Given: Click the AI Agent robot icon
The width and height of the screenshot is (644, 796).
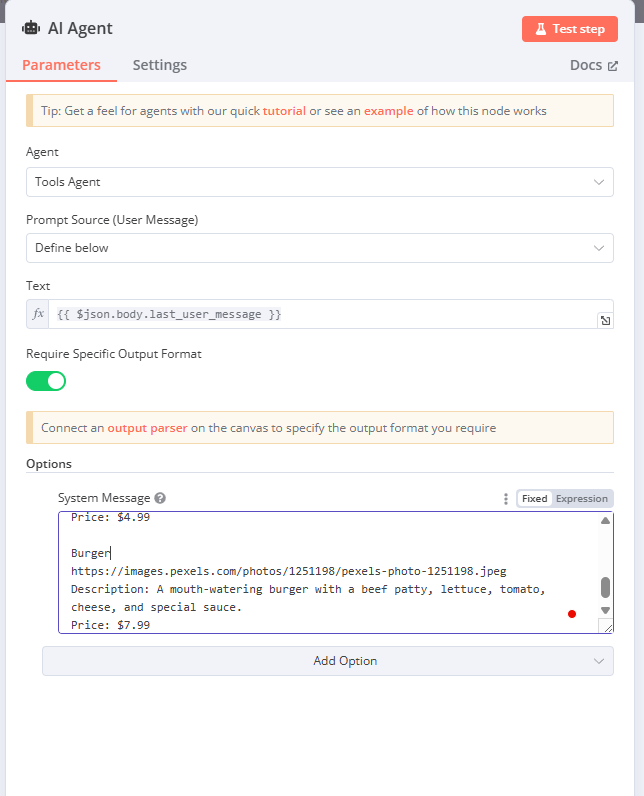Looking at the screenshot, I should 31,28.
